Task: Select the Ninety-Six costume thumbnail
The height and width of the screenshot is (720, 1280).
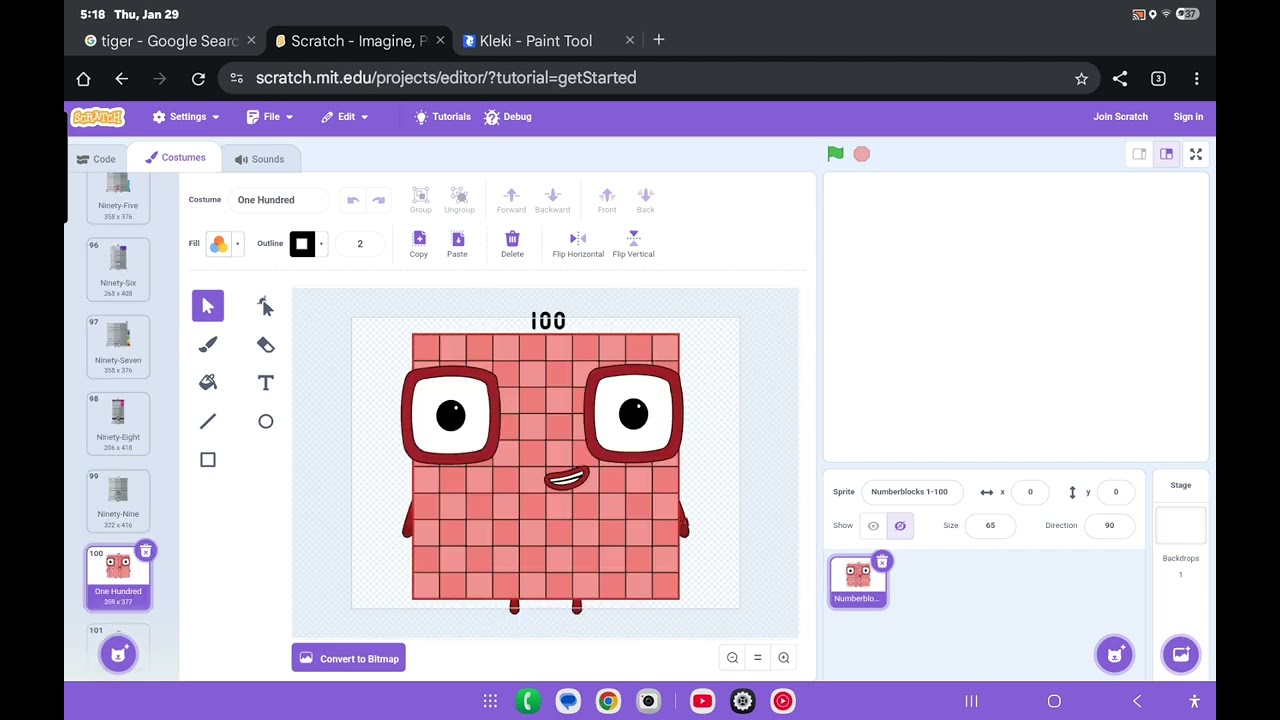Action: (118, 269)
